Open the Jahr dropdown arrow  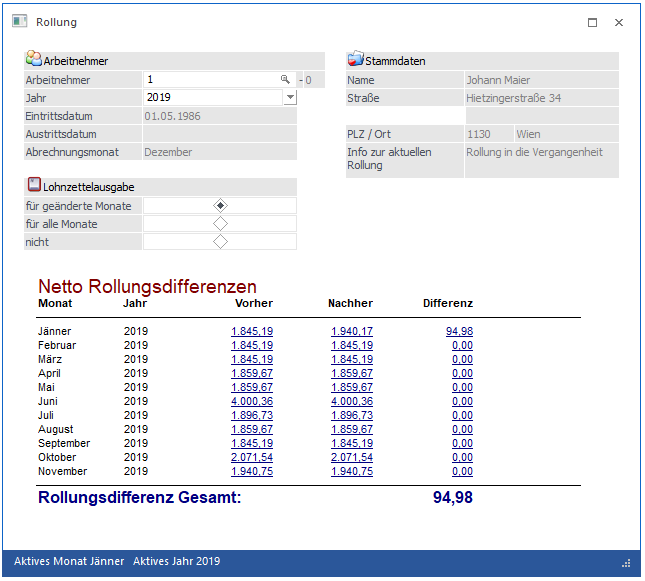(290, 97)
